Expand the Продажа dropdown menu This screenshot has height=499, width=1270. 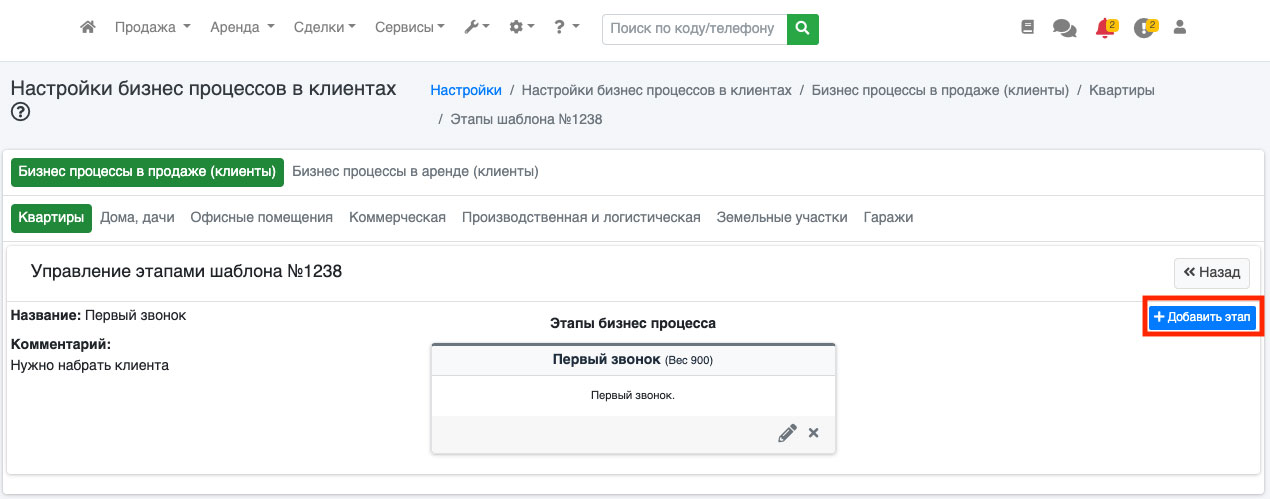click(152, 28)
